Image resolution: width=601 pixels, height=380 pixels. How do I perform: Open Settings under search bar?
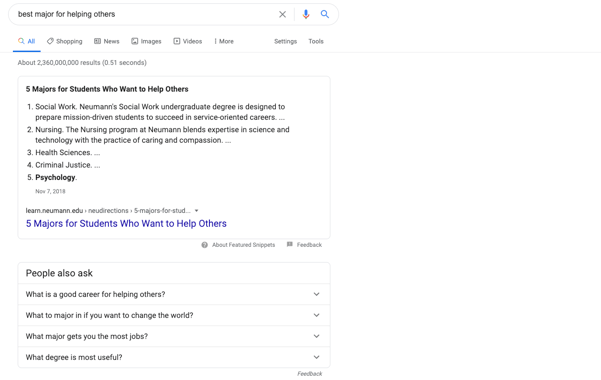285,41
